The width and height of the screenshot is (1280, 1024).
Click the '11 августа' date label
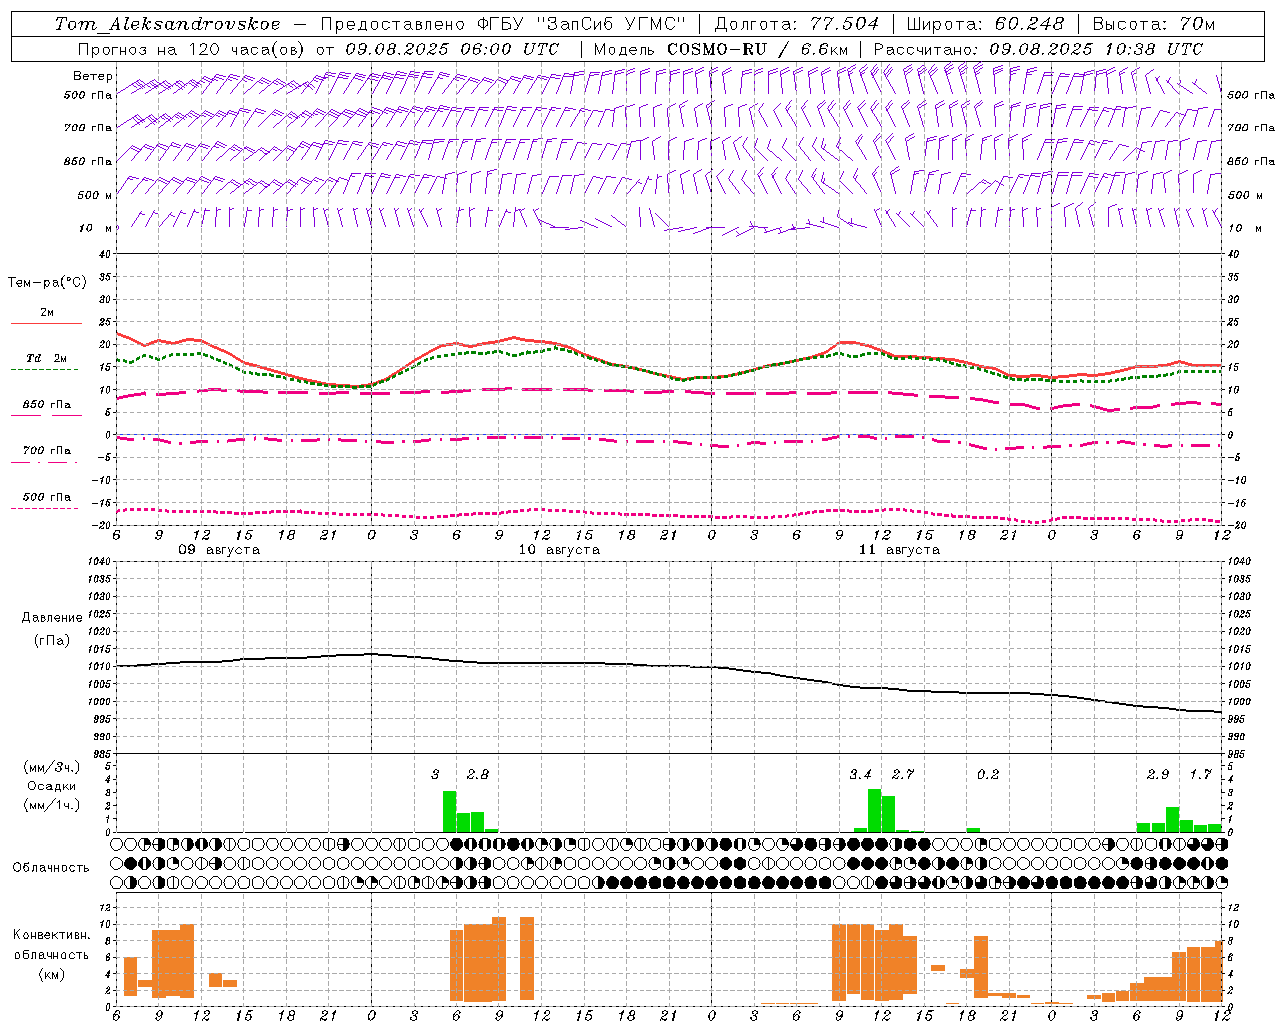point(899,550)
